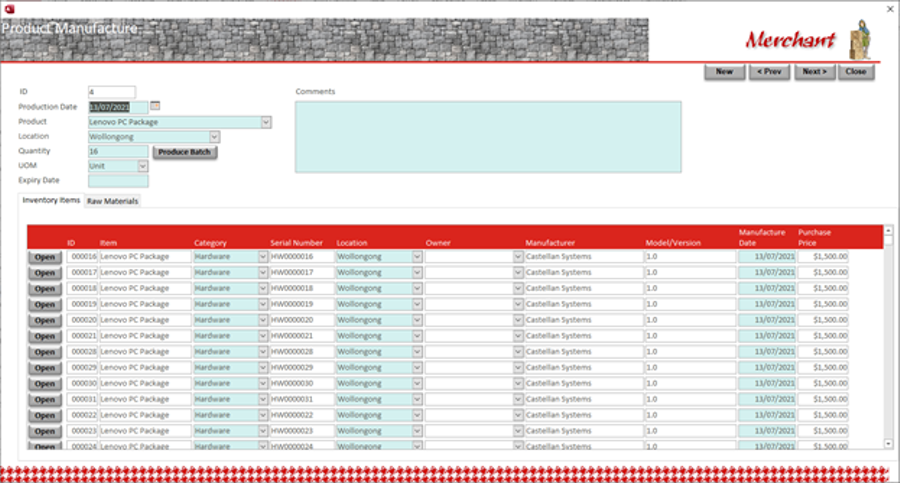Click the empty Expiry Date field
The height and width of the screenshot is (483, 900).
[x=118, y=180]
